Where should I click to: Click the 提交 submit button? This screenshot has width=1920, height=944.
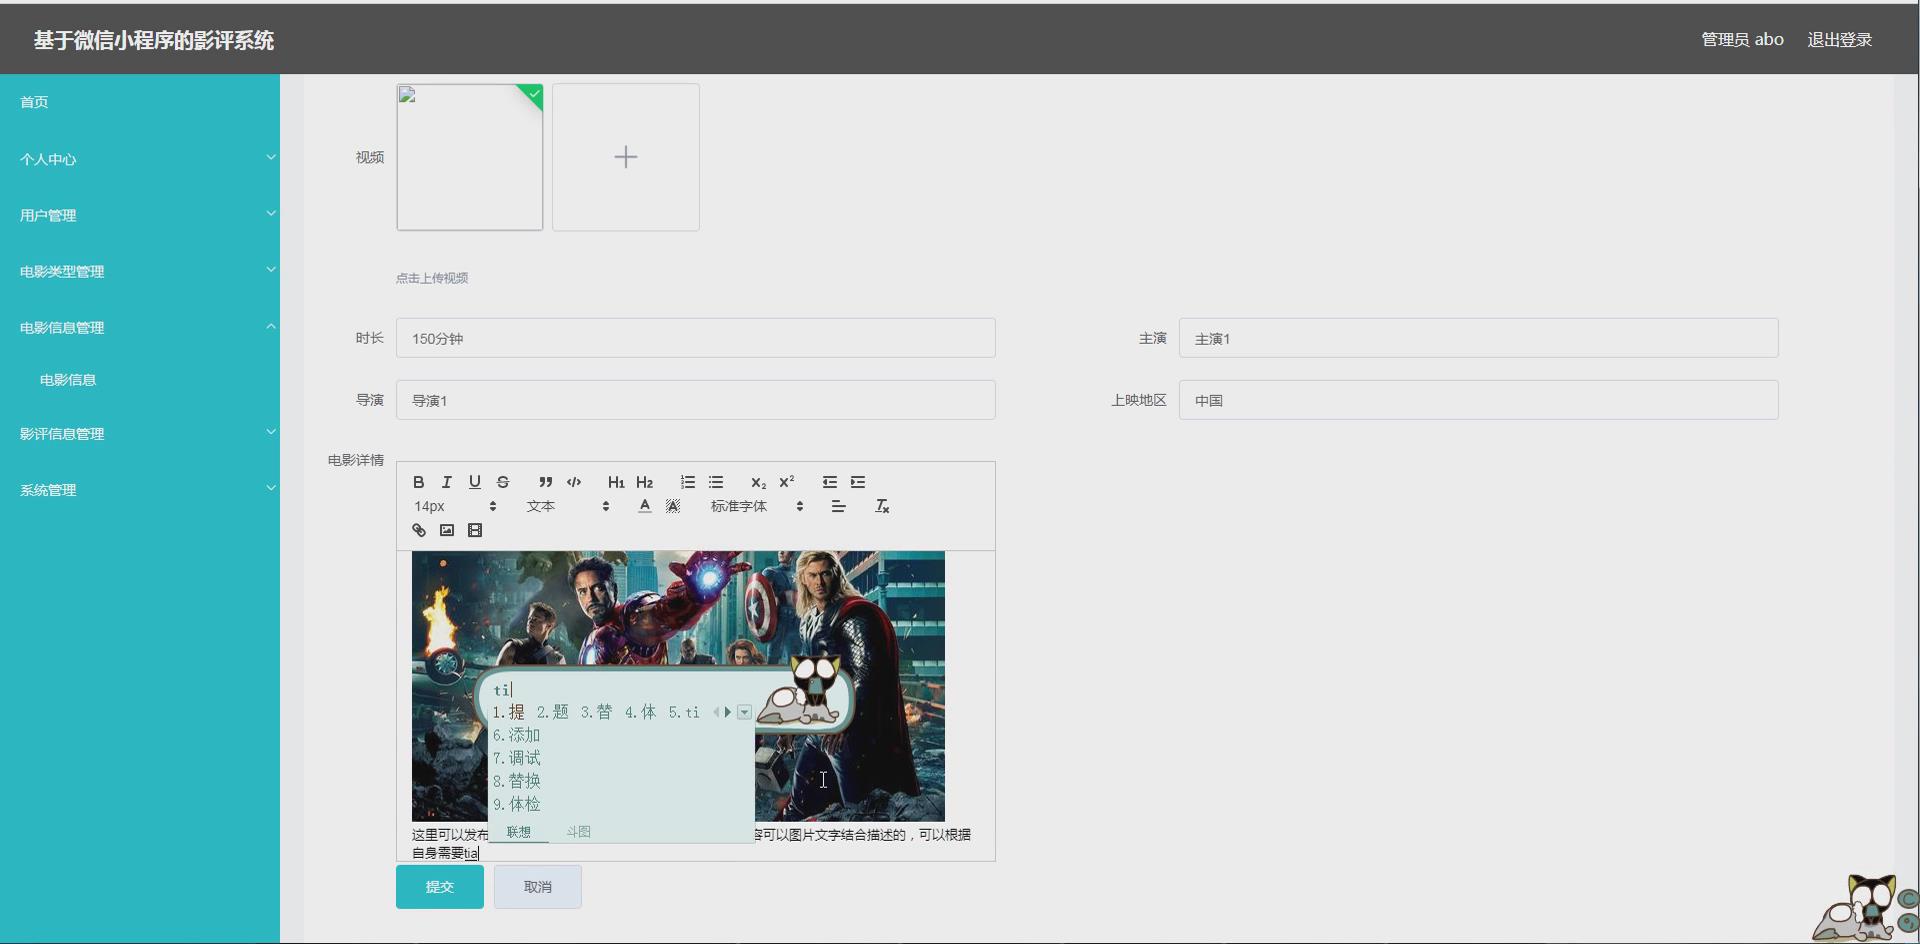pyautogui.click(x=440, y=886)
